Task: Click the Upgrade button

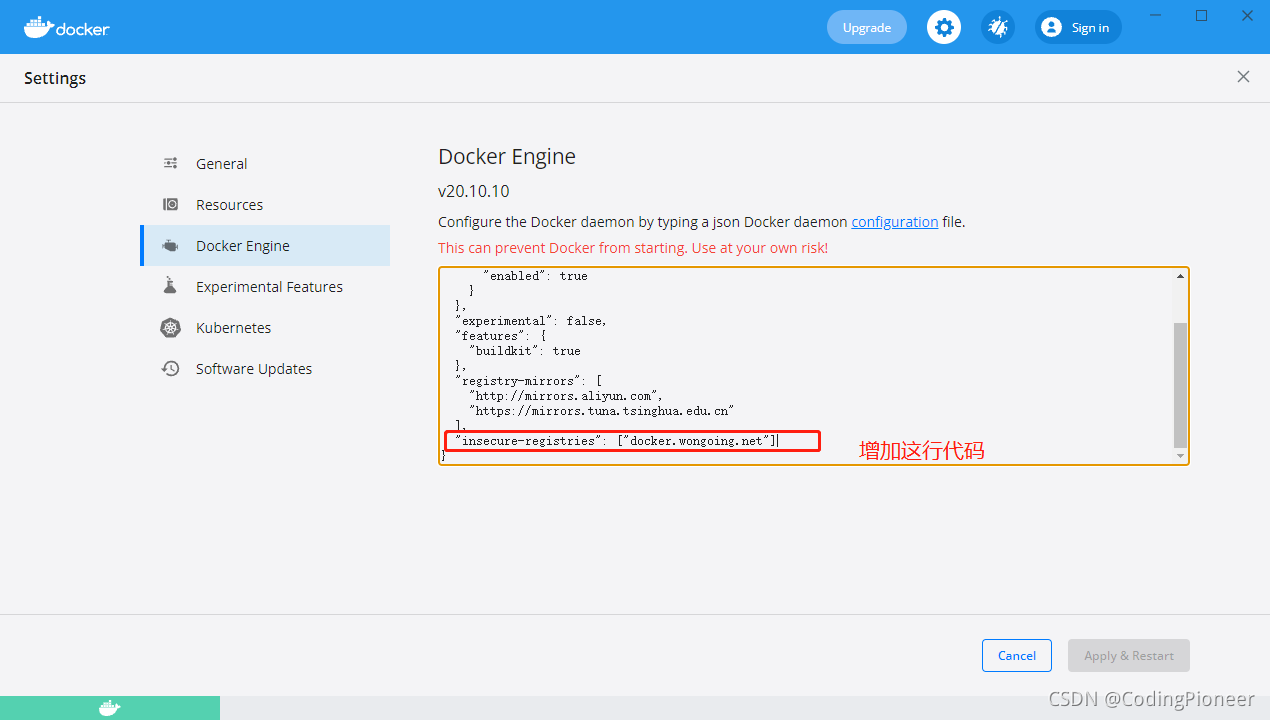Action: [x=867, y=27]
